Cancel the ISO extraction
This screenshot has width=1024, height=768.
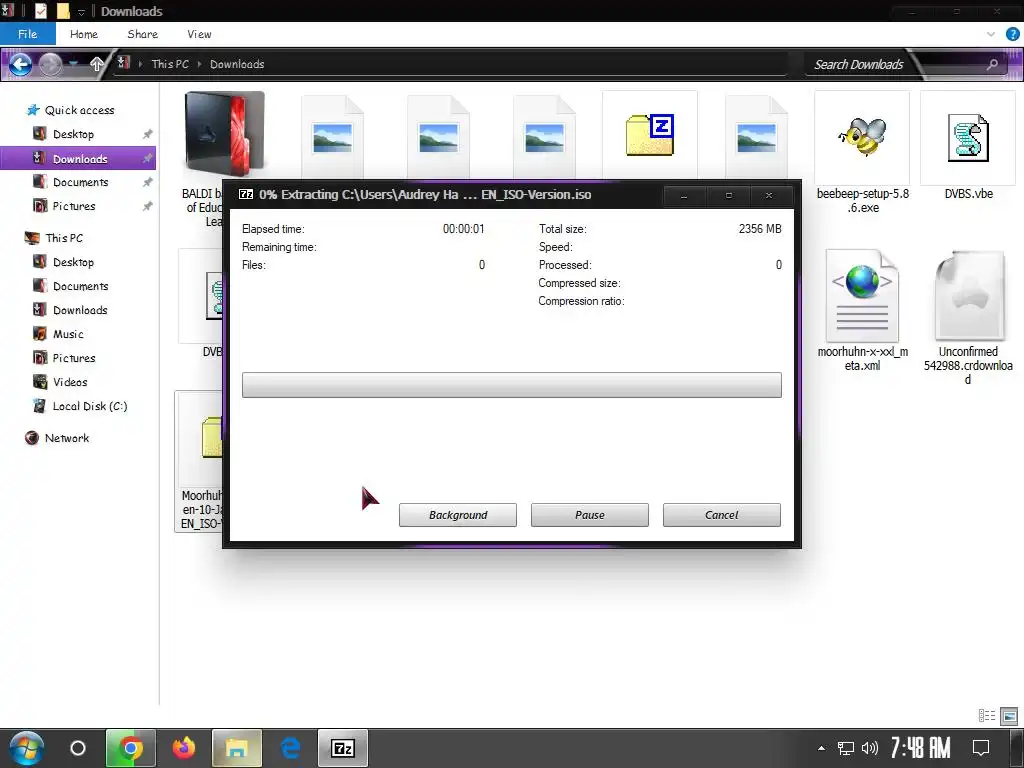click(722, 515)
